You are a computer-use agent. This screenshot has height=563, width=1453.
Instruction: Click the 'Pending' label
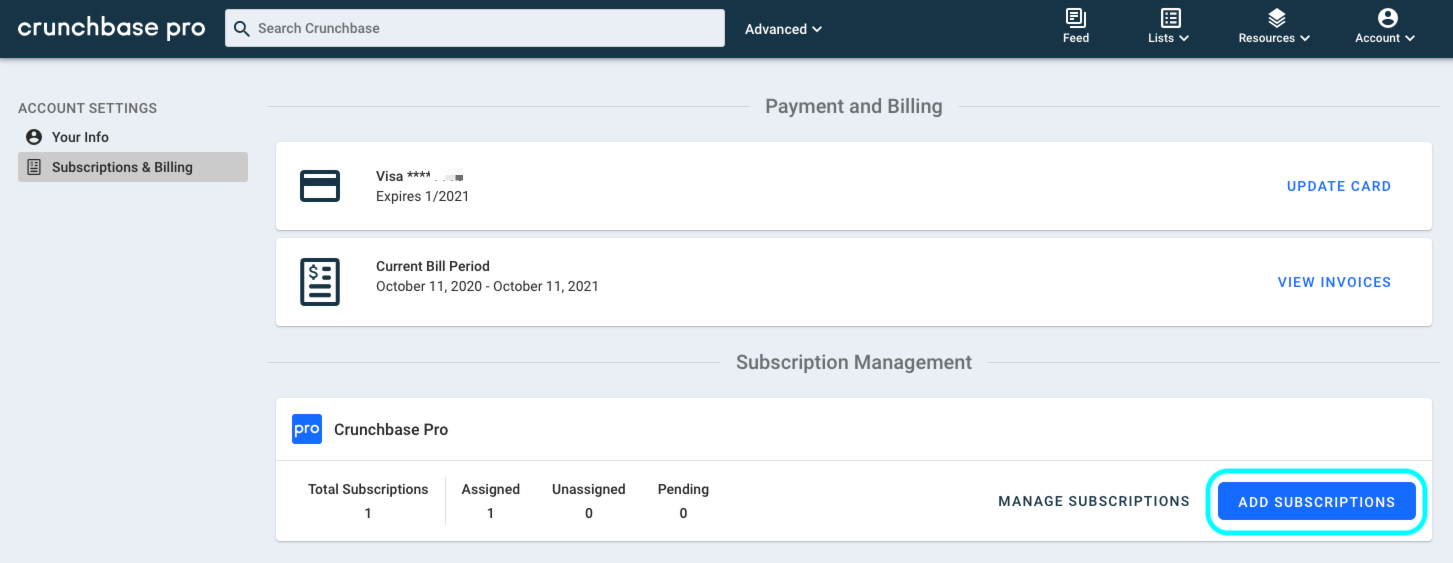click(x=683, y=489)
